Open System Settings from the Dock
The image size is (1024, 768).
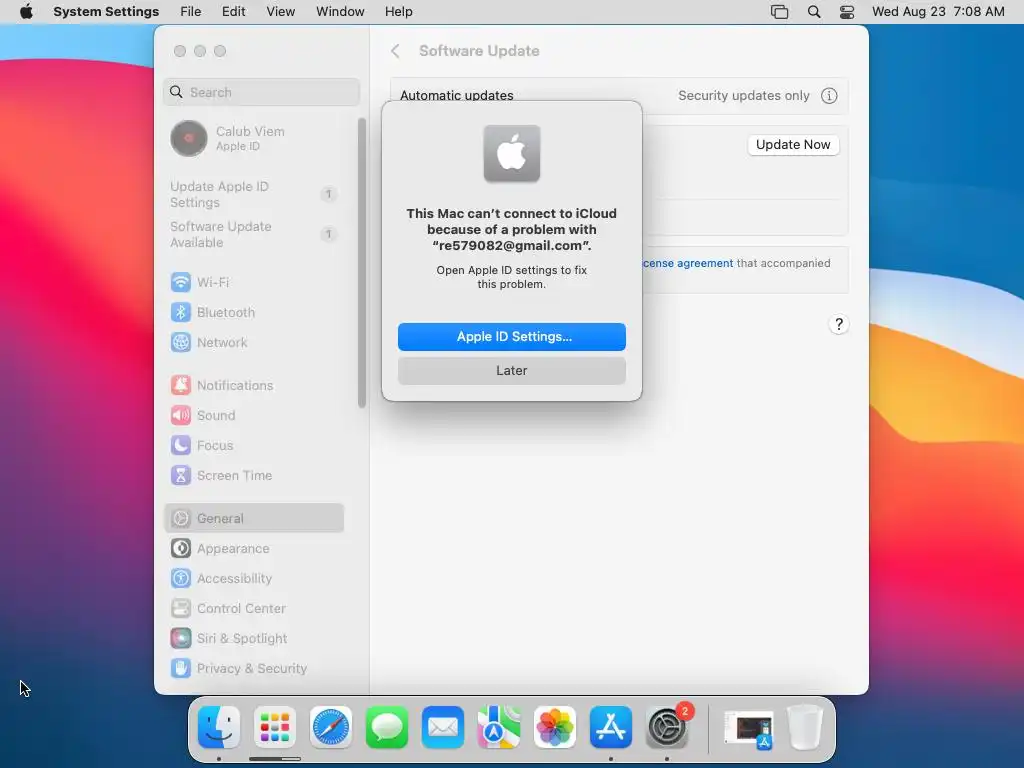pyautogui.click(x=667, y=727)
